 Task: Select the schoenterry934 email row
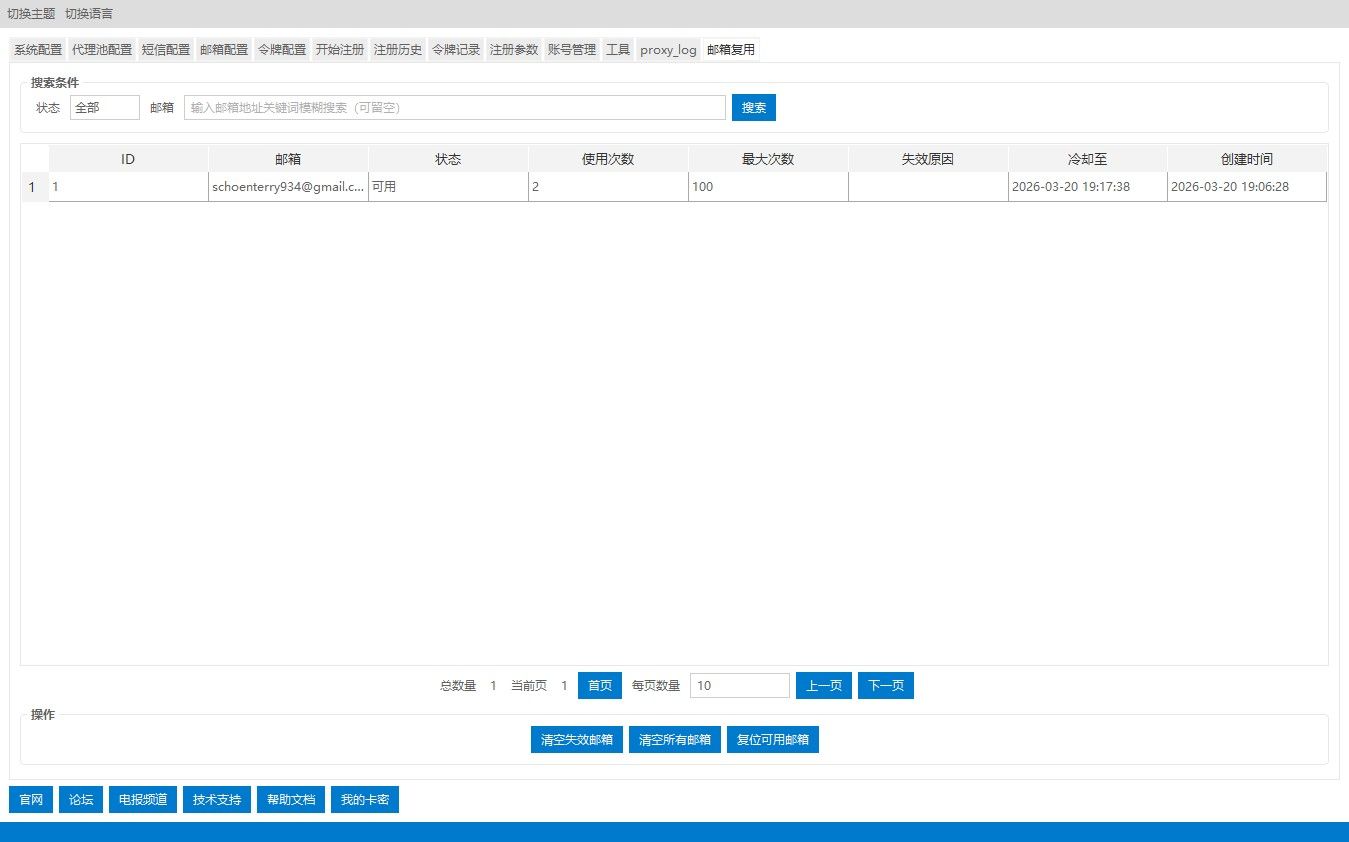[x=288, y=187]
